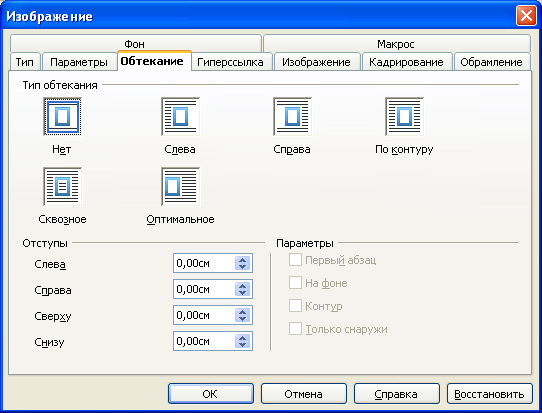Switch to the Кадрирование tab
Screen dimensions: 542x413
(406, 62)
